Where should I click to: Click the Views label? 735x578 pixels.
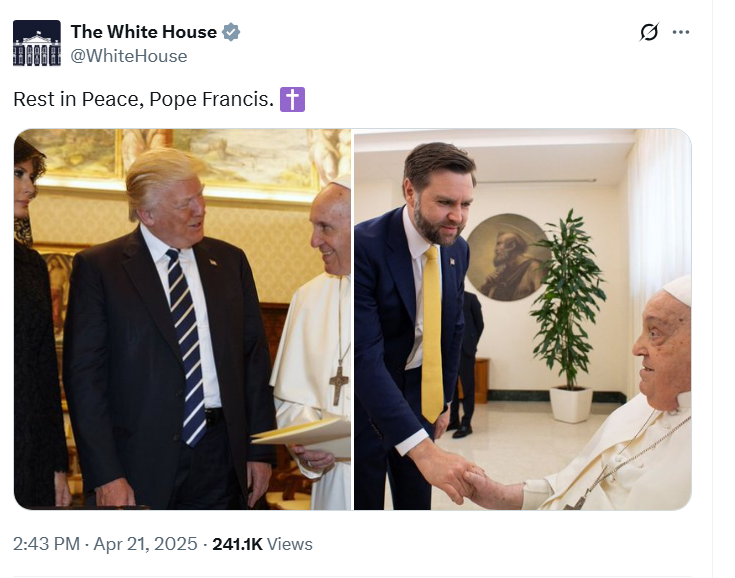click(x=290, y=544)
